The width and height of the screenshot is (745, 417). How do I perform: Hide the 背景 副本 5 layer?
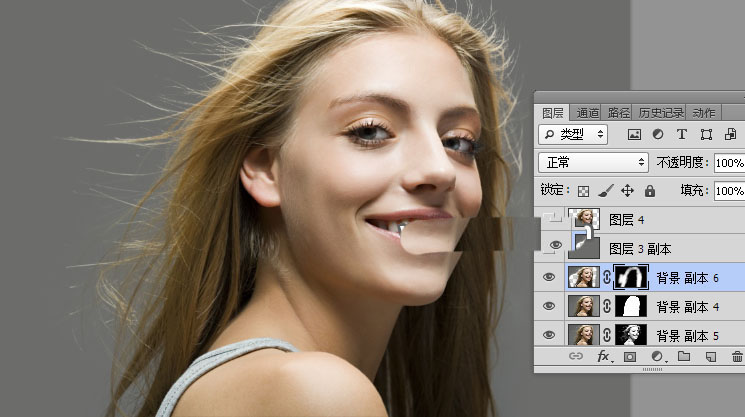550,334
